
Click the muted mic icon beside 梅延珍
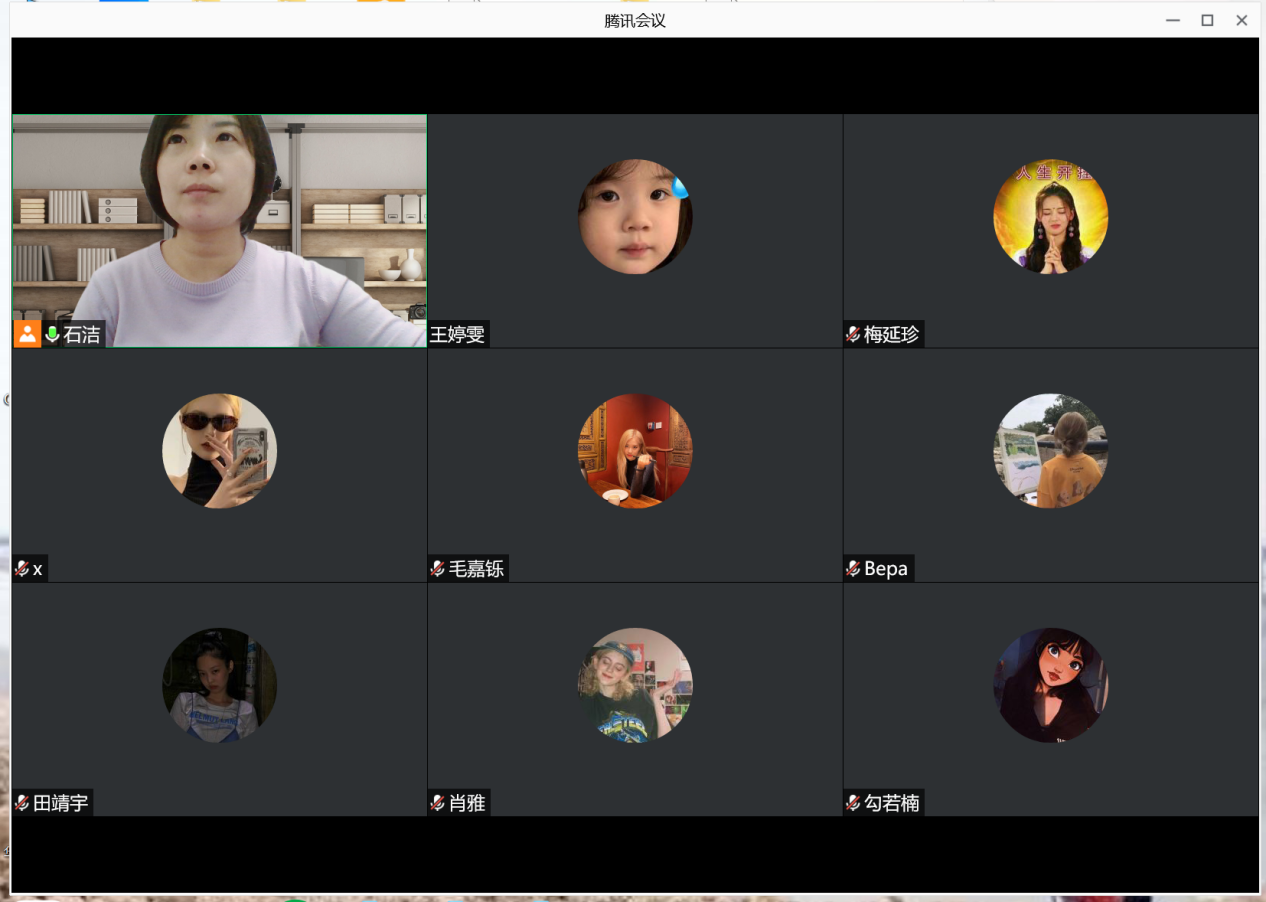click(x=853, y=335)
